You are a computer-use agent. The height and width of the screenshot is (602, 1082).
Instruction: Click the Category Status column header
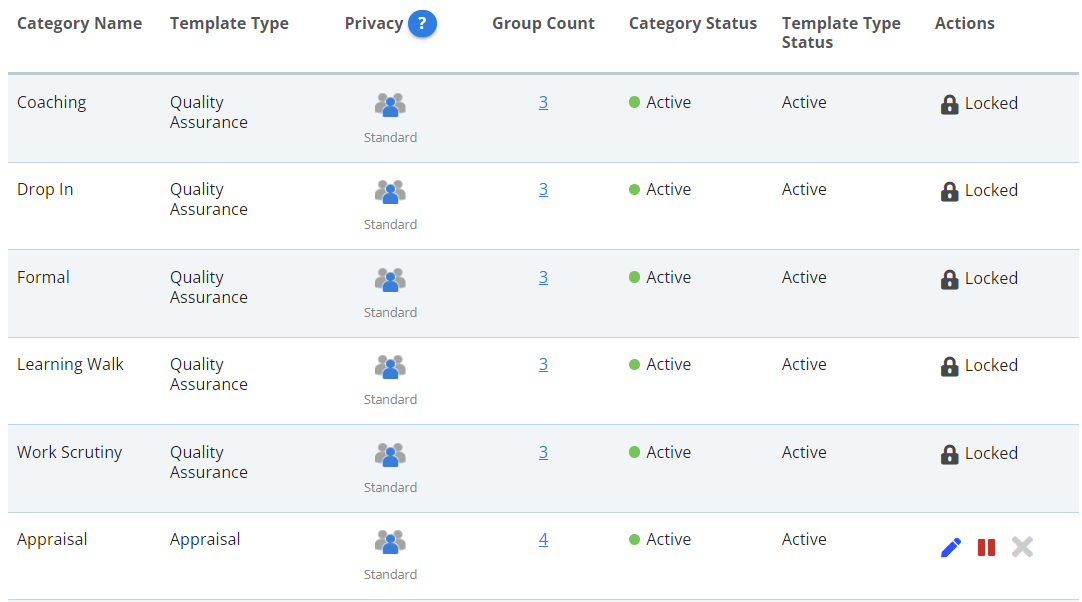tap(693, 23)
